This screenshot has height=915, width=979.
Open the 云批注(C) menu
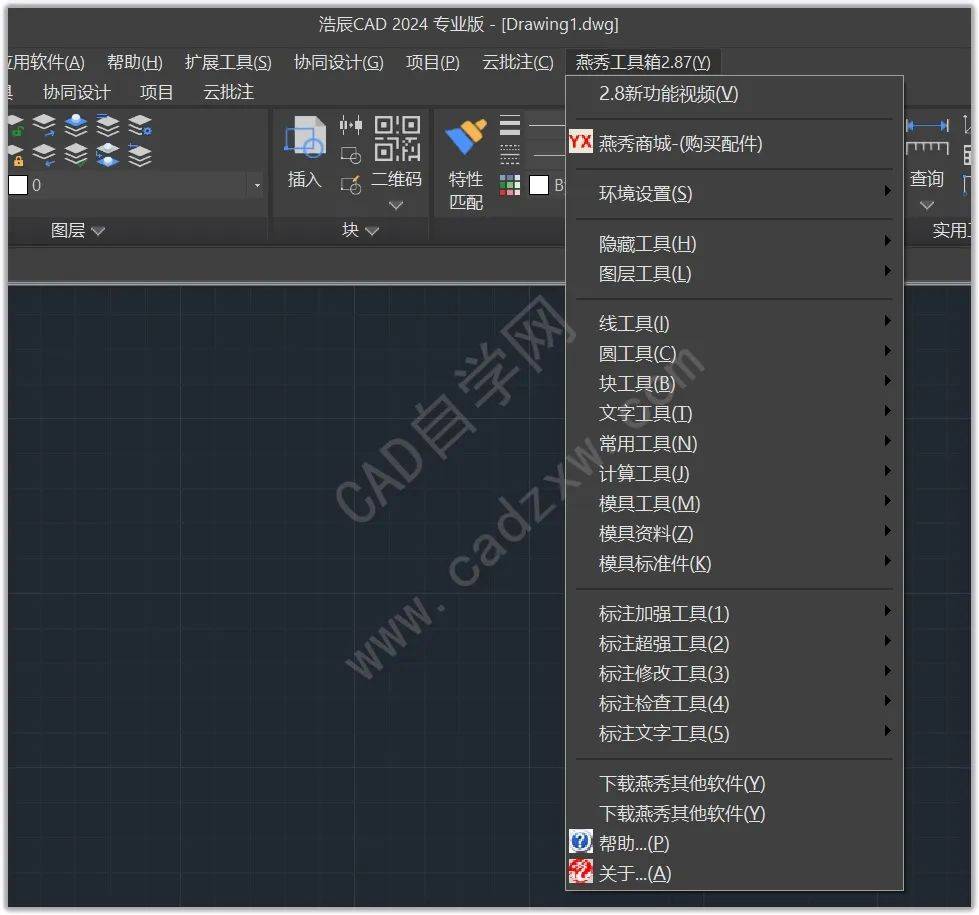tap(518, 62)
